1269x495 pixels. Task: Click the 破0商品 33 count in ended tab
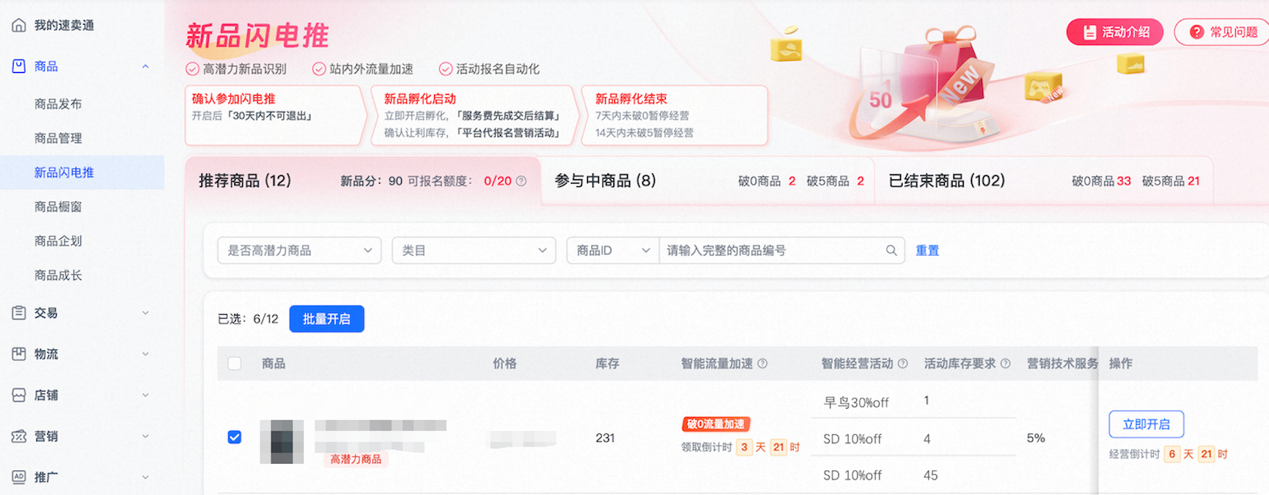coord(1101,181)
